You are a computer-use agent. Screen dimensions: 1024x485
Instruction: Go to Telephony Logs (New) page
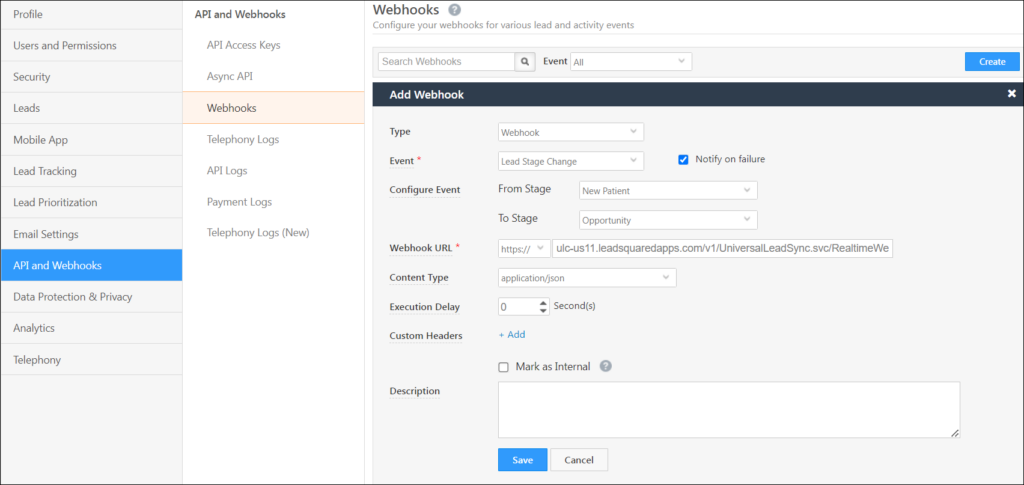(258, 233)
